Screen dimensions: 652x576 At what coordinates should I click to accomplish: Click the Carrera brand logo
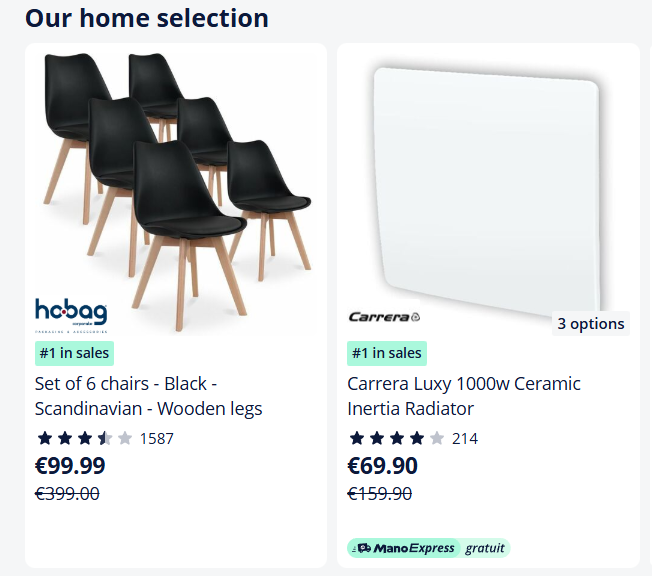pyautogui.click(x=384, y=317)
